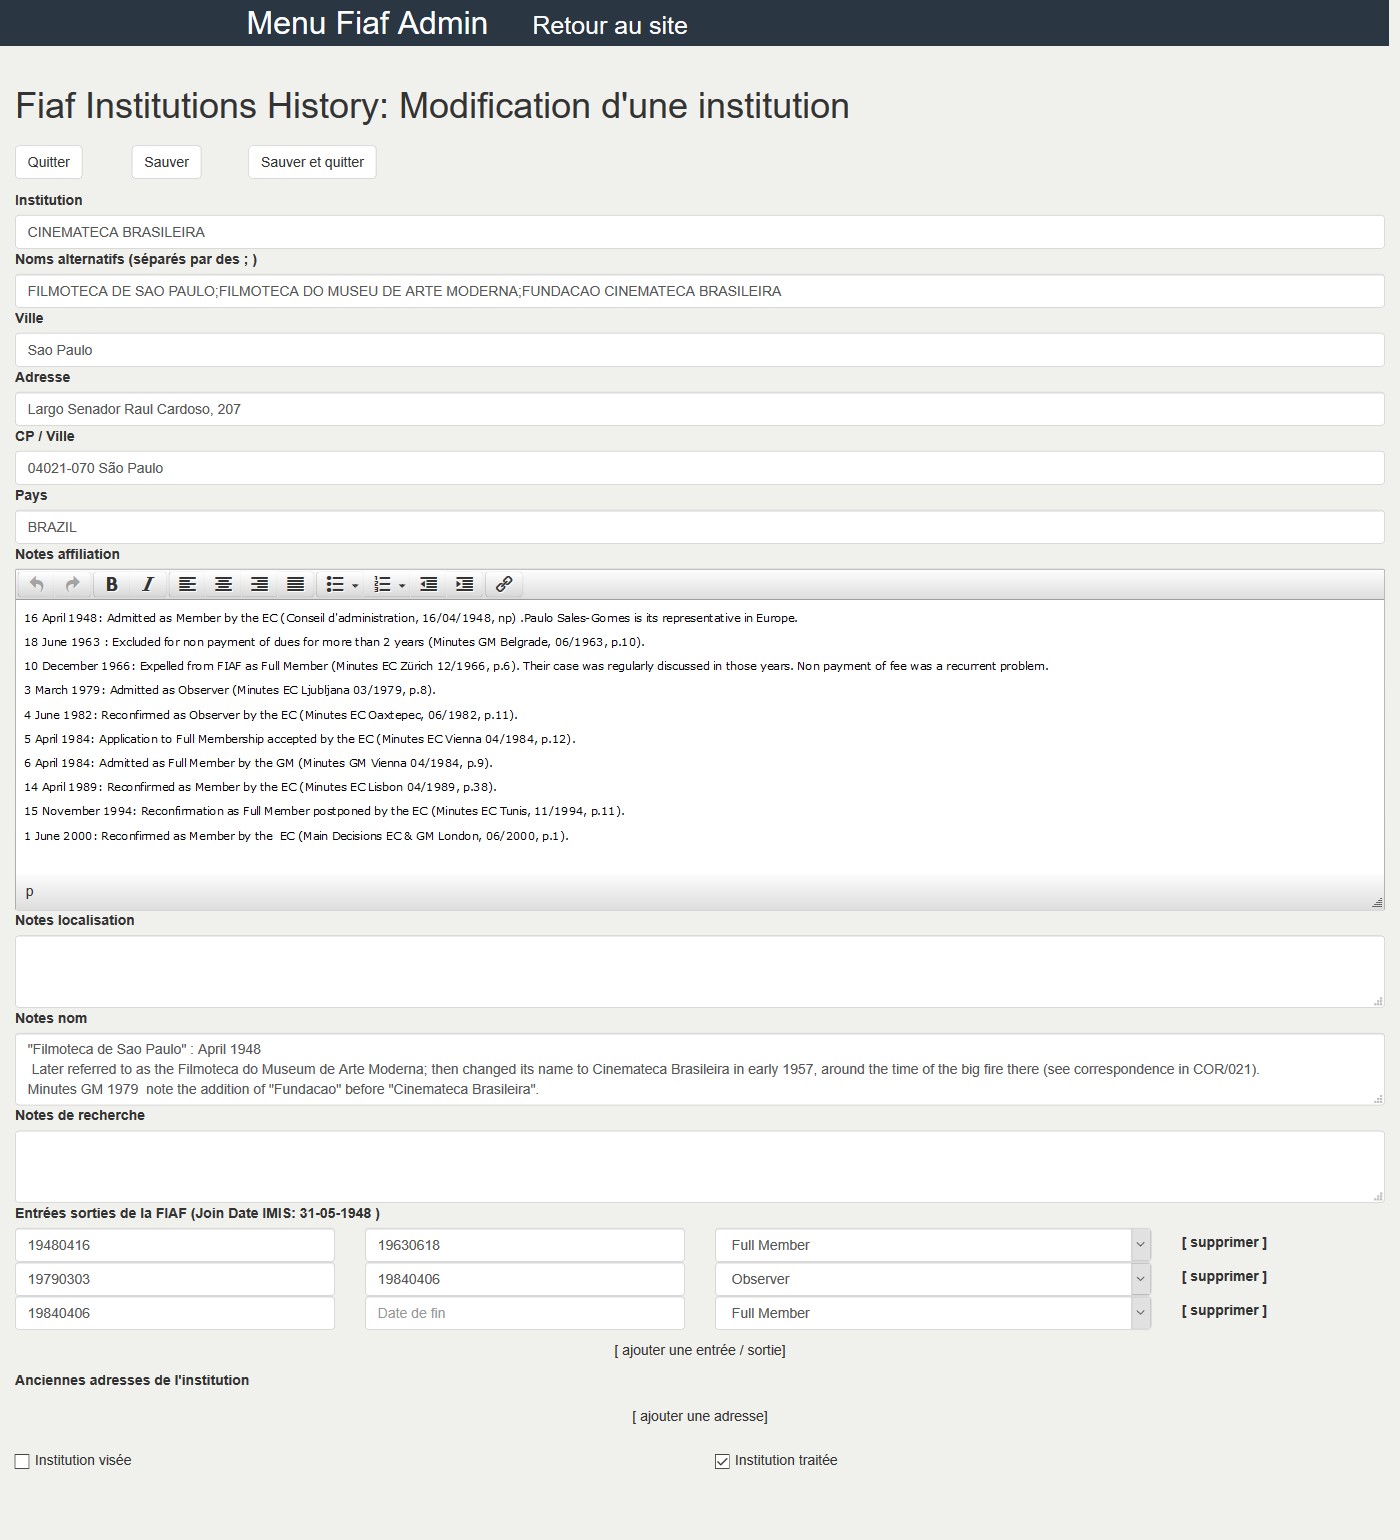Click the line starting '4 June 1982'
Viewport: 1400px width, 1540px height.
(x=271, y=715)
